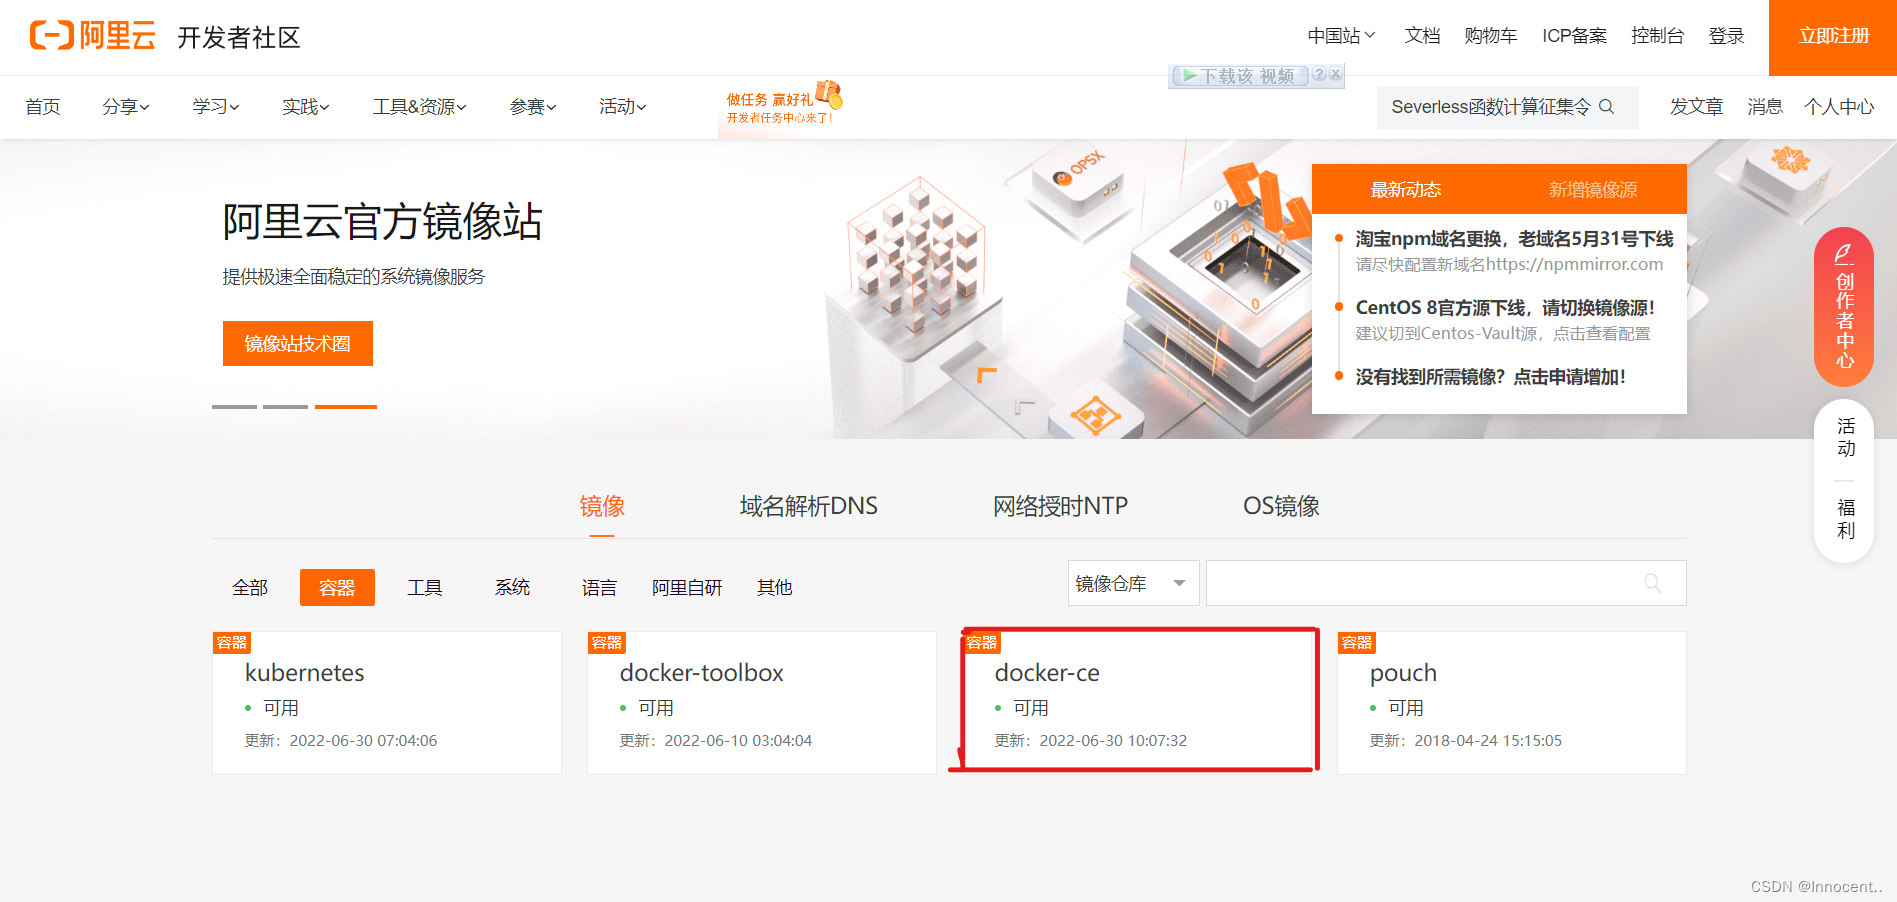
Task: Open 购物车 in top bar
Action: click(1491, 36)
